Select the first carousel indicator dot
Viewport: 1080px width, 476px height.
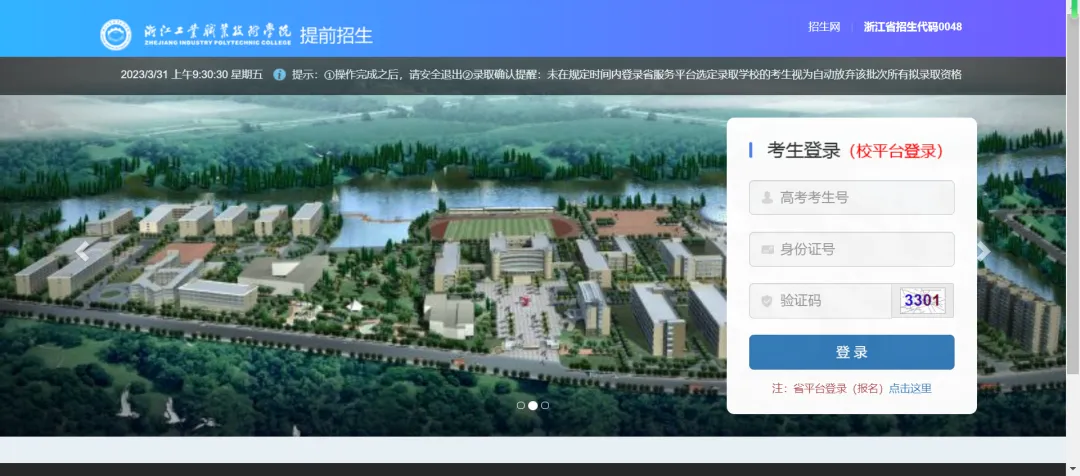tap(521, 405)
